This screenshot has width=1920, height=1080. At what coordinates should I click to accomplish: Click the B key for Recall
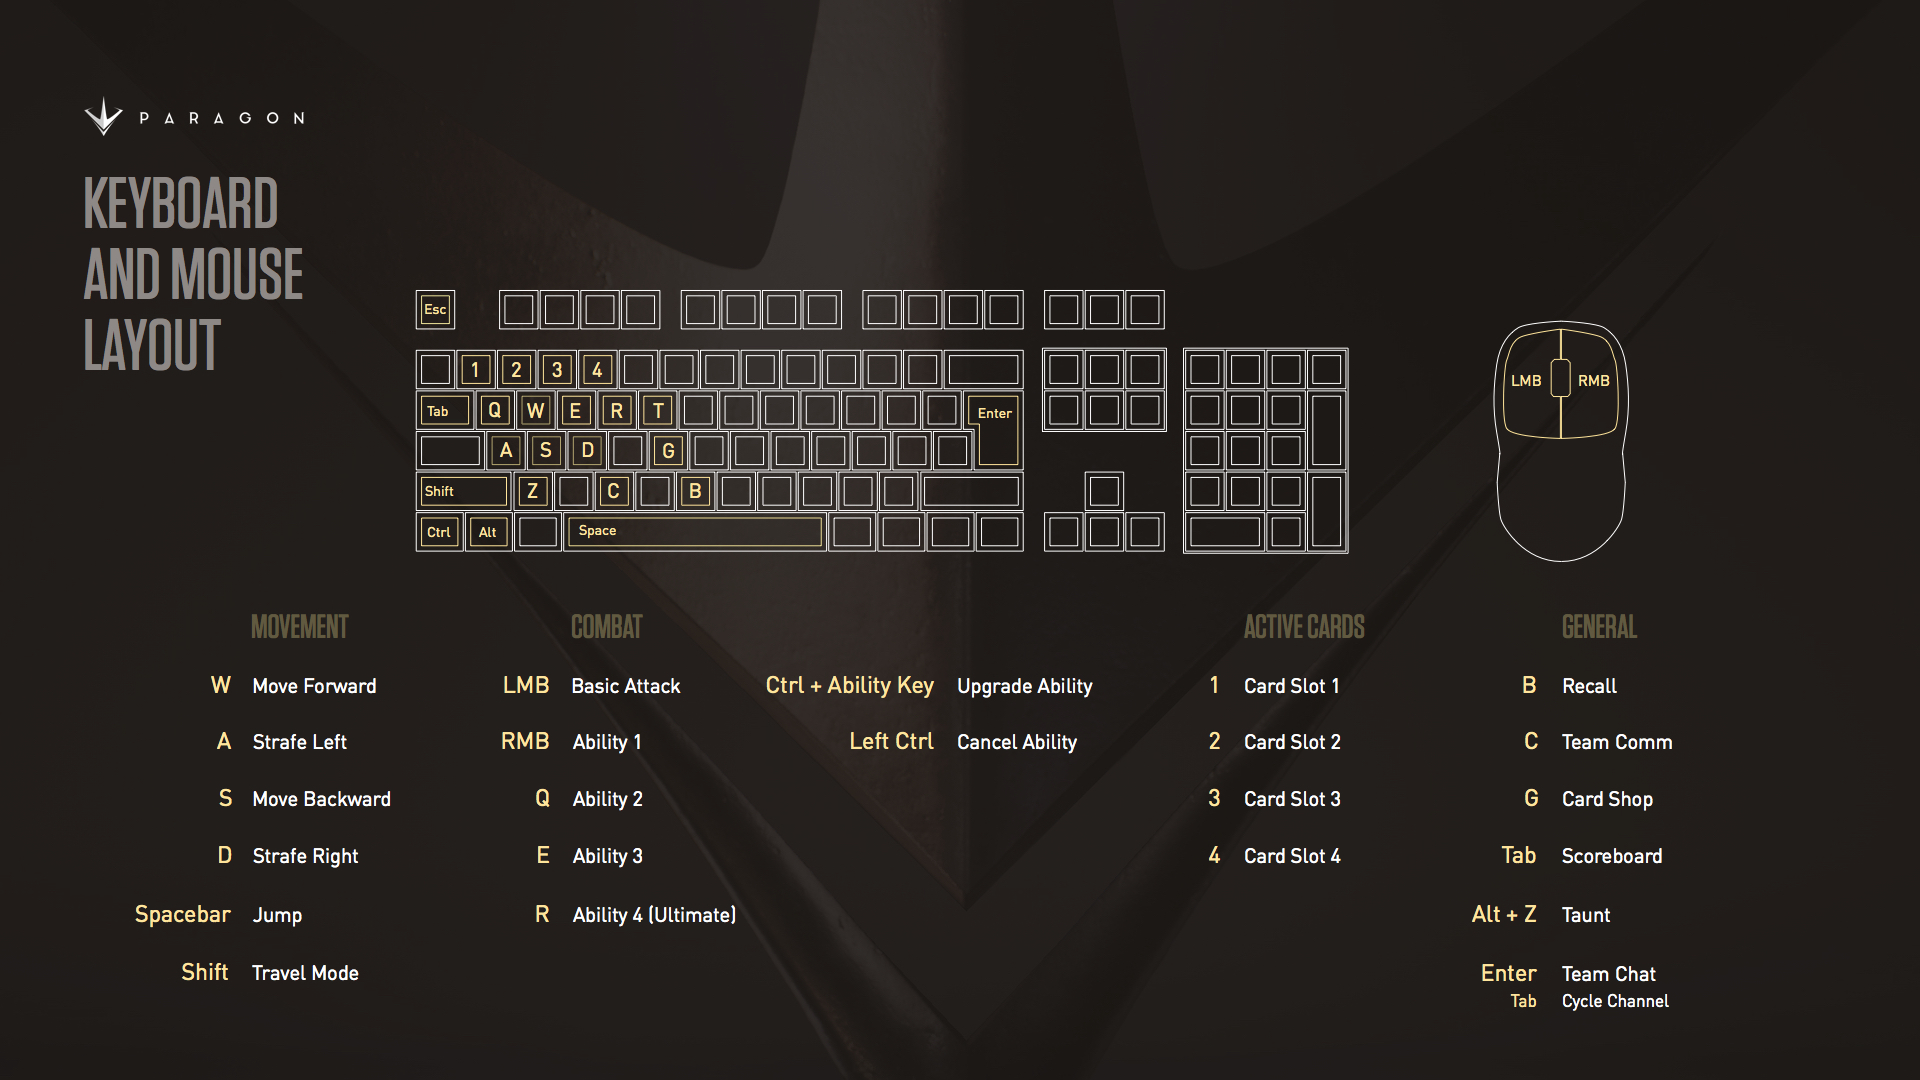coord(696,492)
